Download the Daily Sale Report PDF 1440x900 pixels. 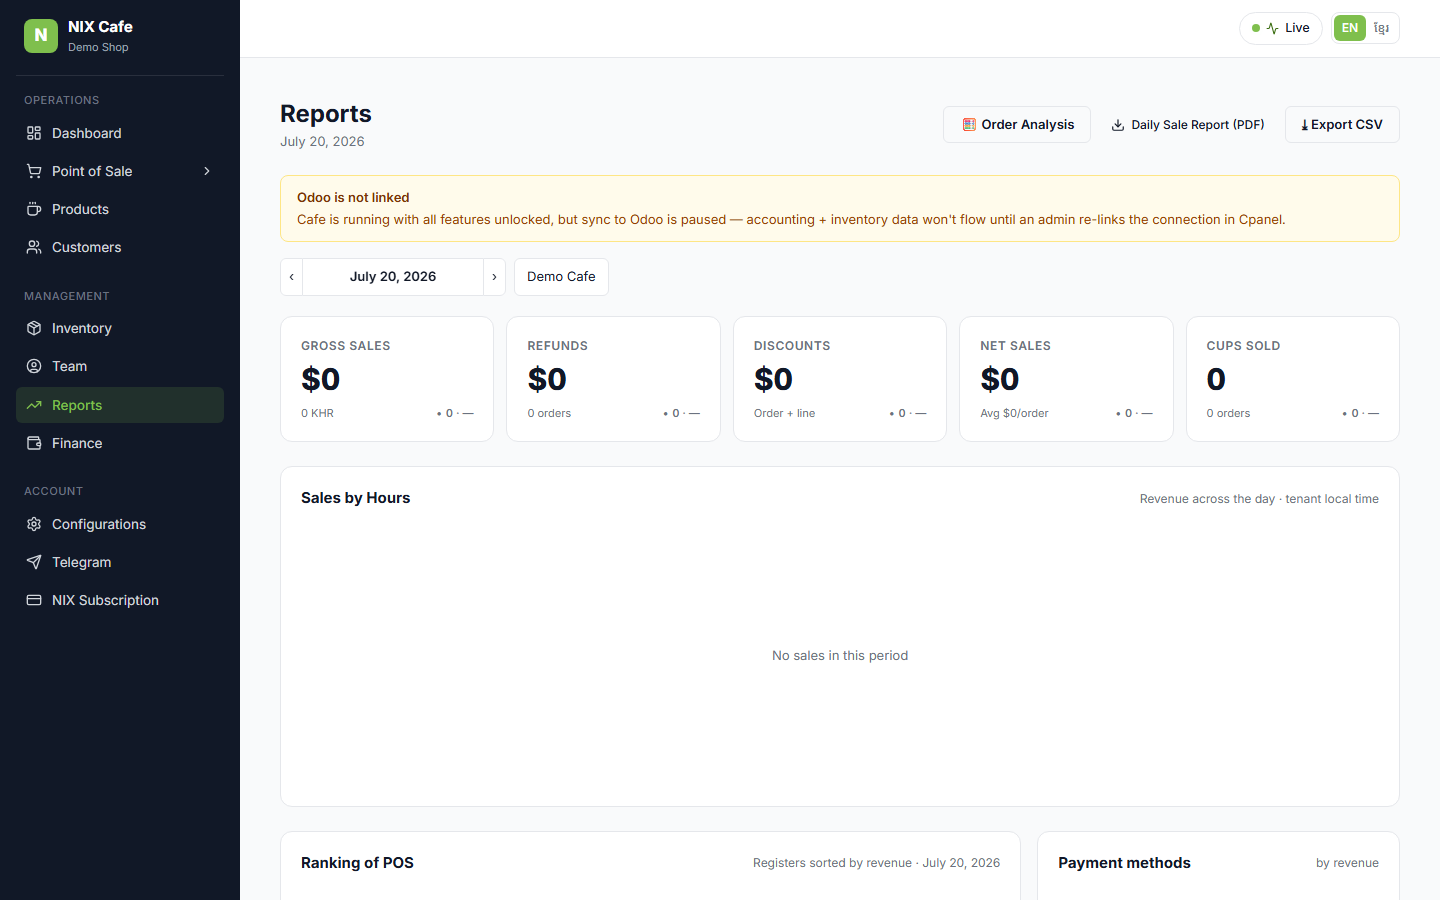[1188, 125]
